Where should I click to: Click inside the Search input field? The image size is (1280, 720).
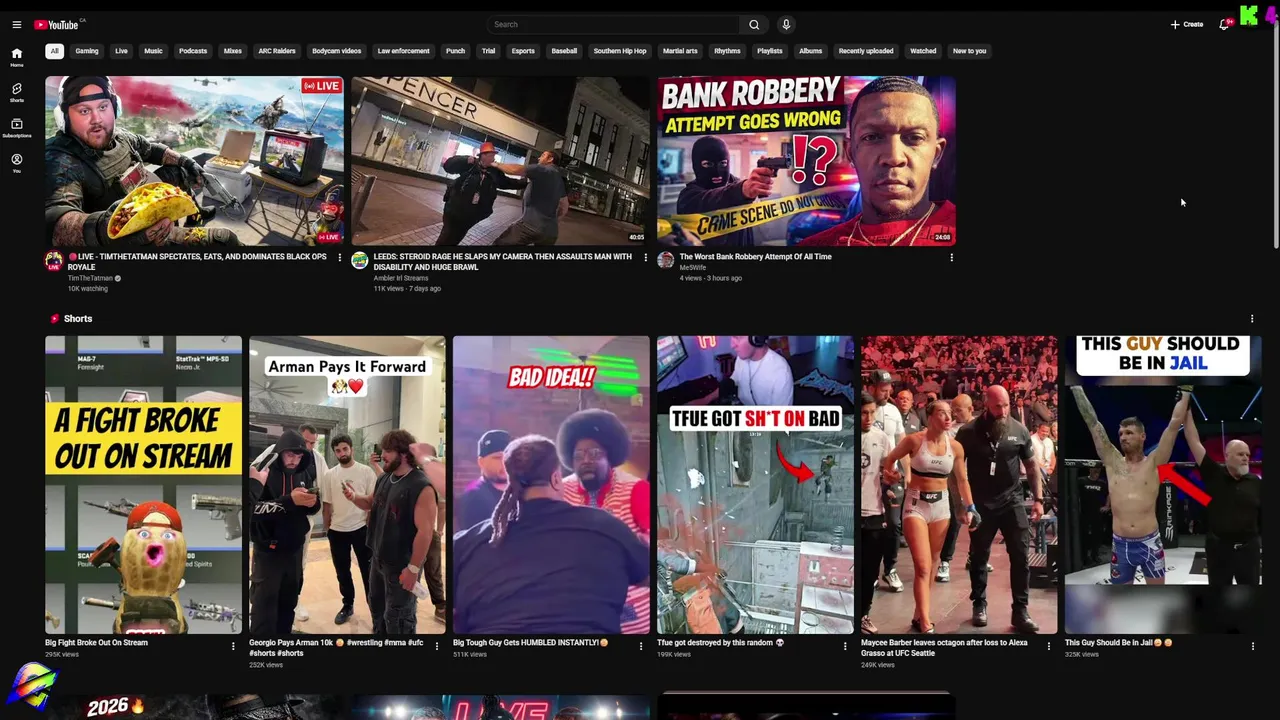click(x=613, y=25)
